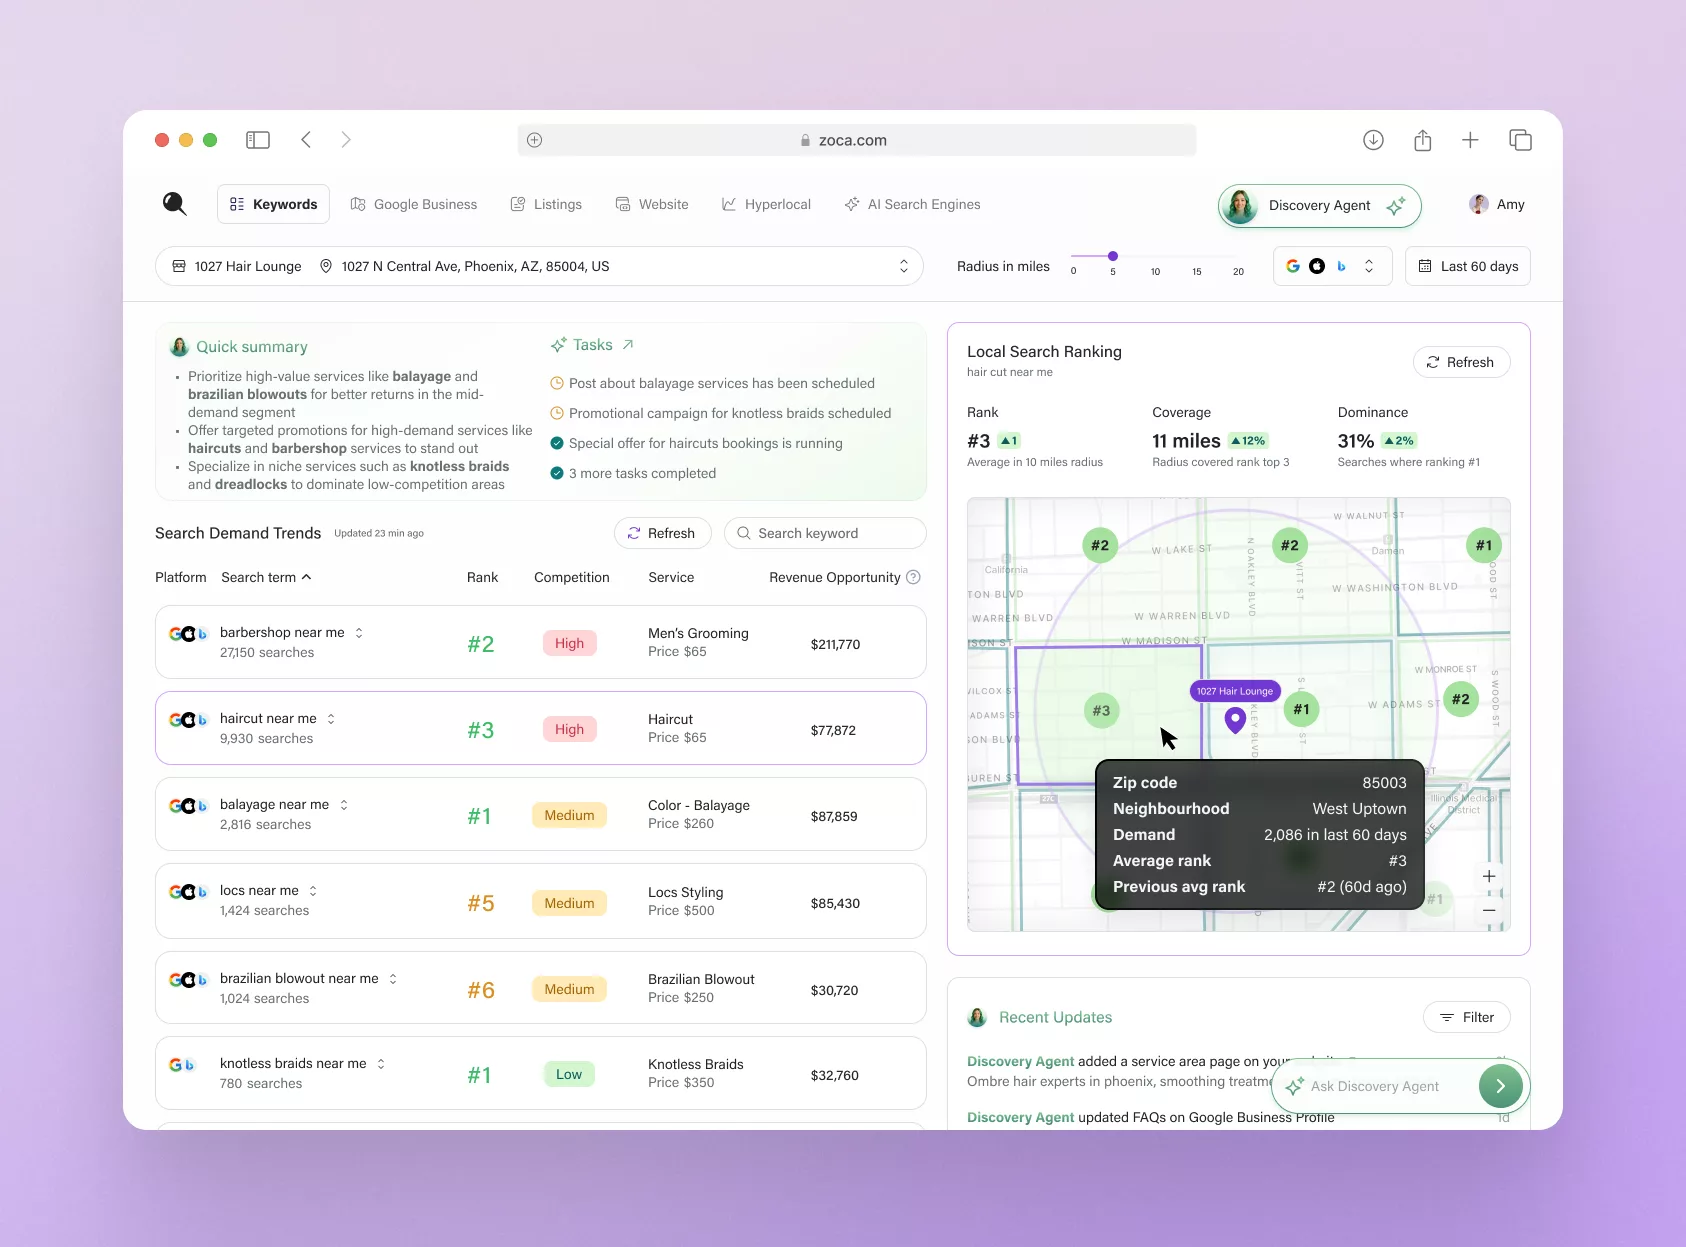Click the High competition badge for barbershop

569,643
